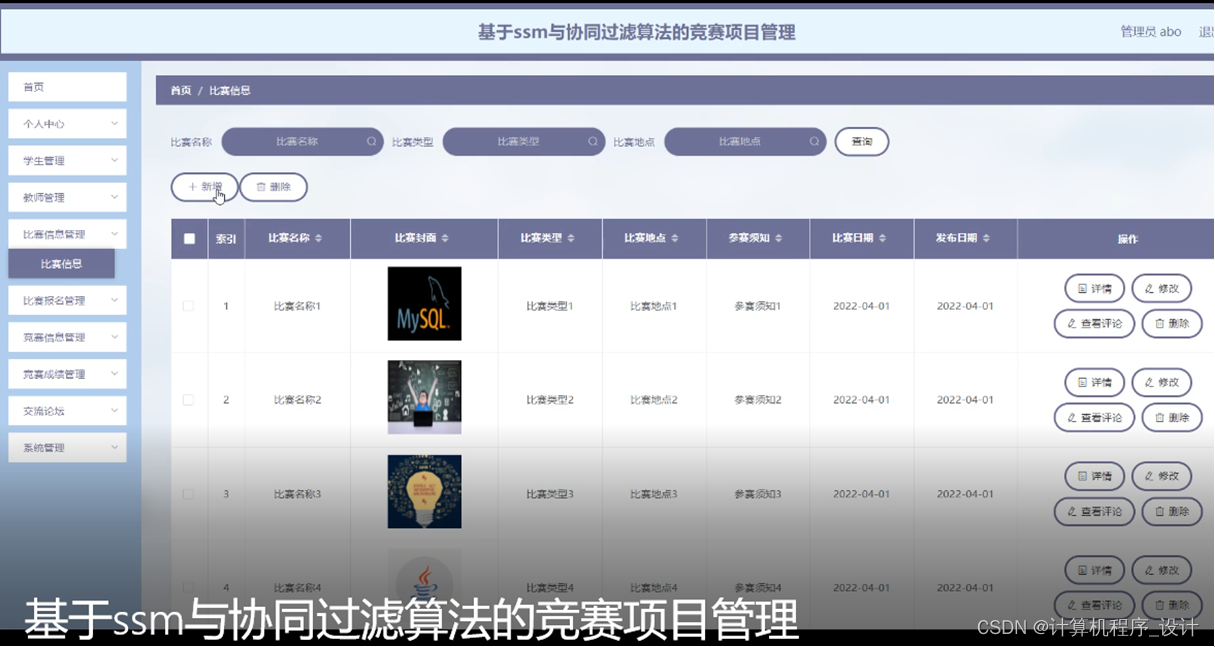Open 详情 for row 比赛名称4

[1095, 570]
